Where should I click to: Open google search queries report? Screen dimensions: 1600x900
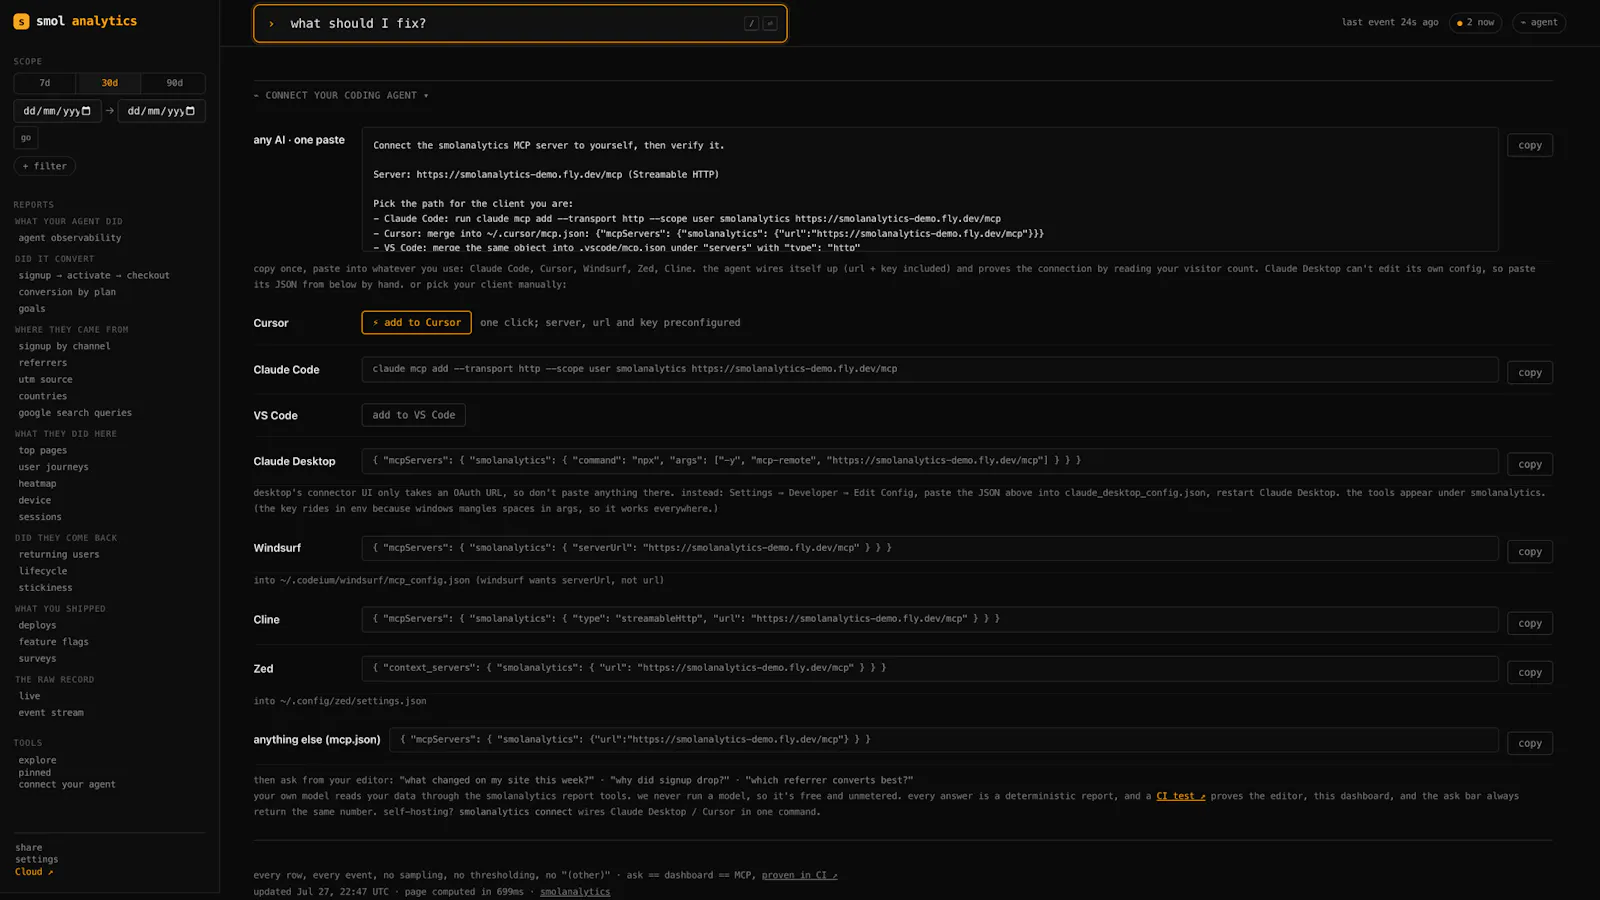click(75, 413)
